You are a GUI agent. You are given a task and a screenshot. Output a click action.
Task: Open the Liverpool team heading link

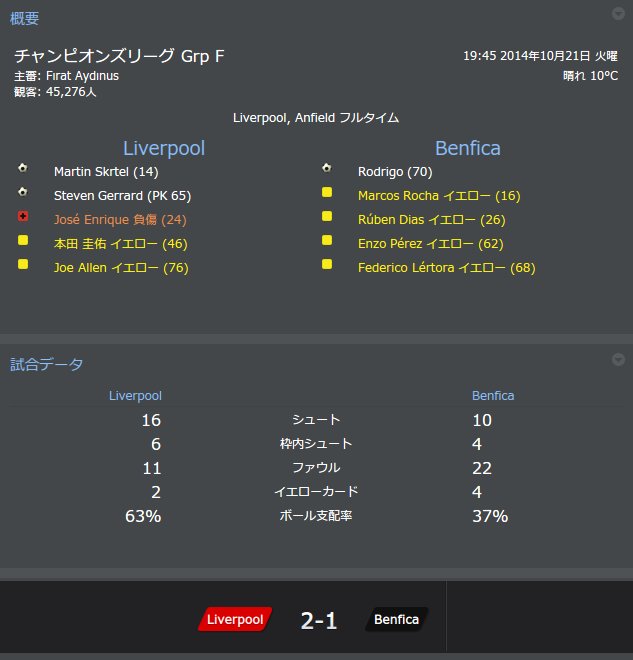click(164, 148)
